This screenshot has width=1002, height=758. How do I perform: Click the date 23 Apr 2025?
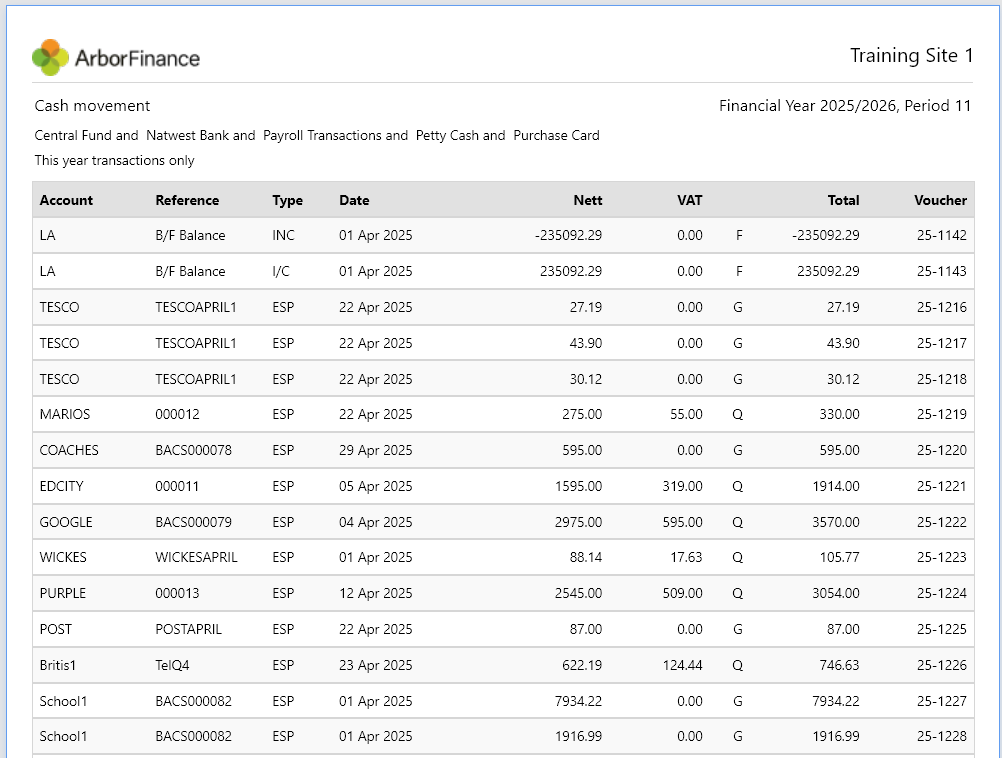376,665
